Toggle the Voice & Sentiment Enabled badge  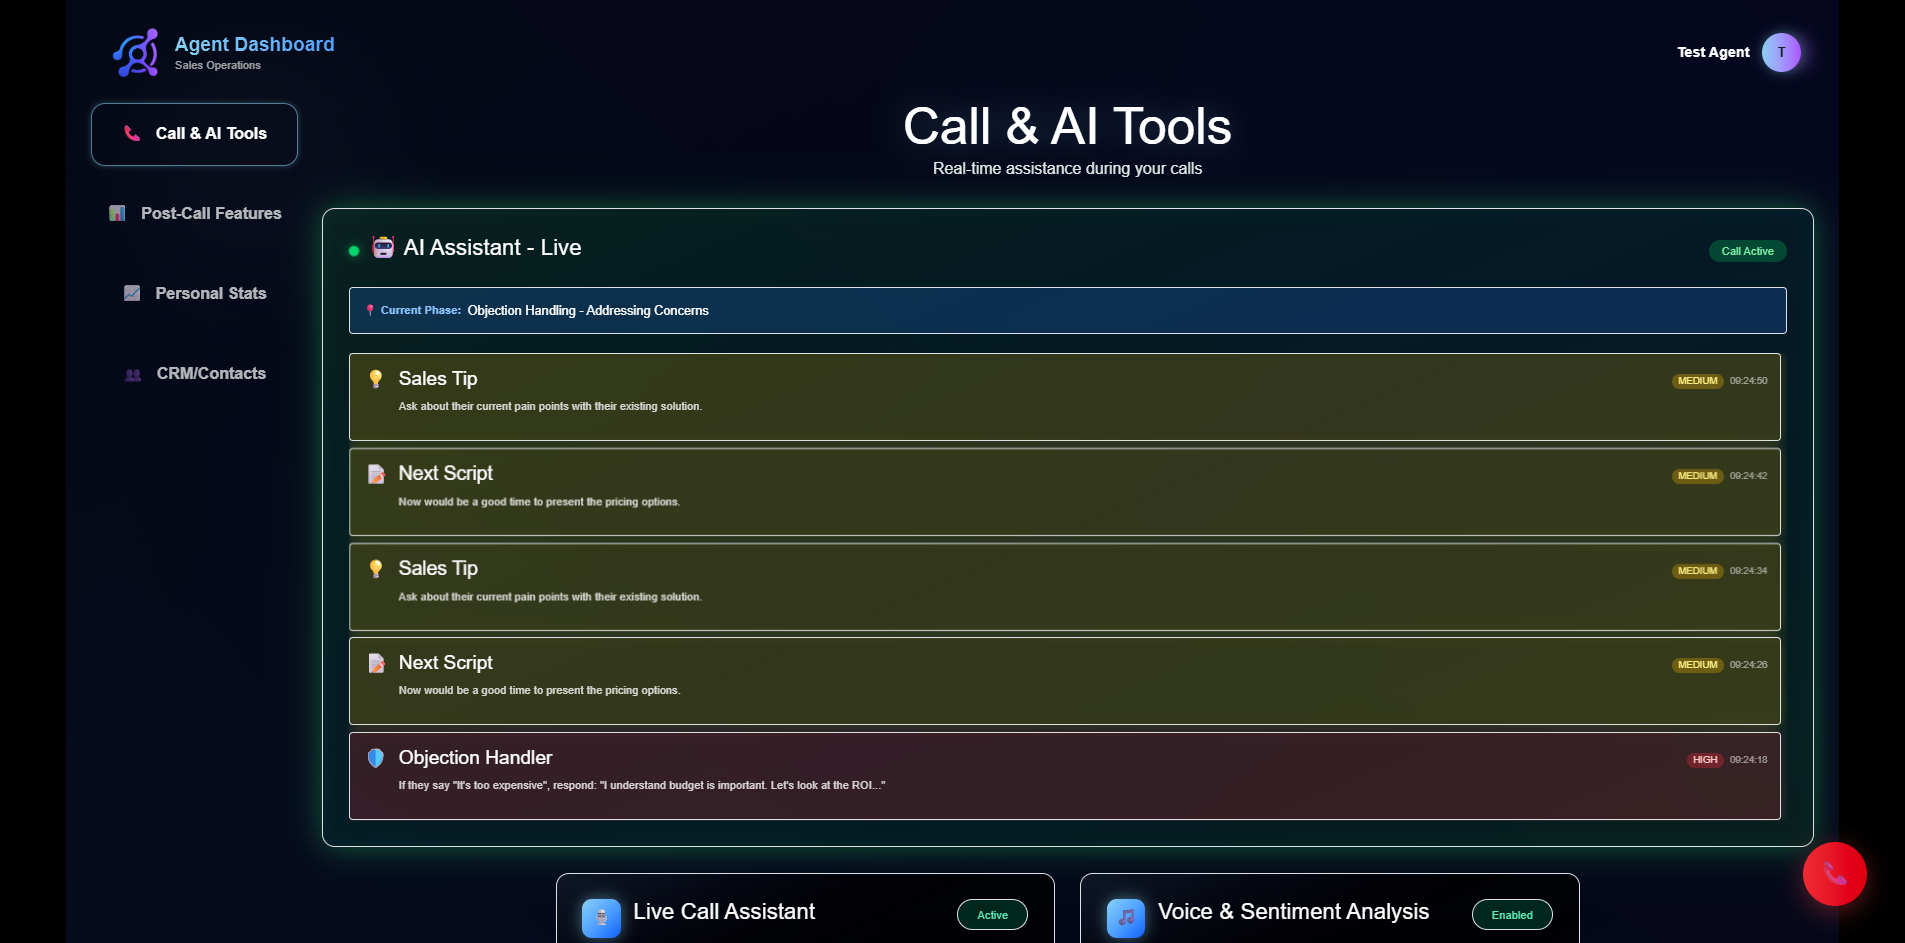point(1511,915)
